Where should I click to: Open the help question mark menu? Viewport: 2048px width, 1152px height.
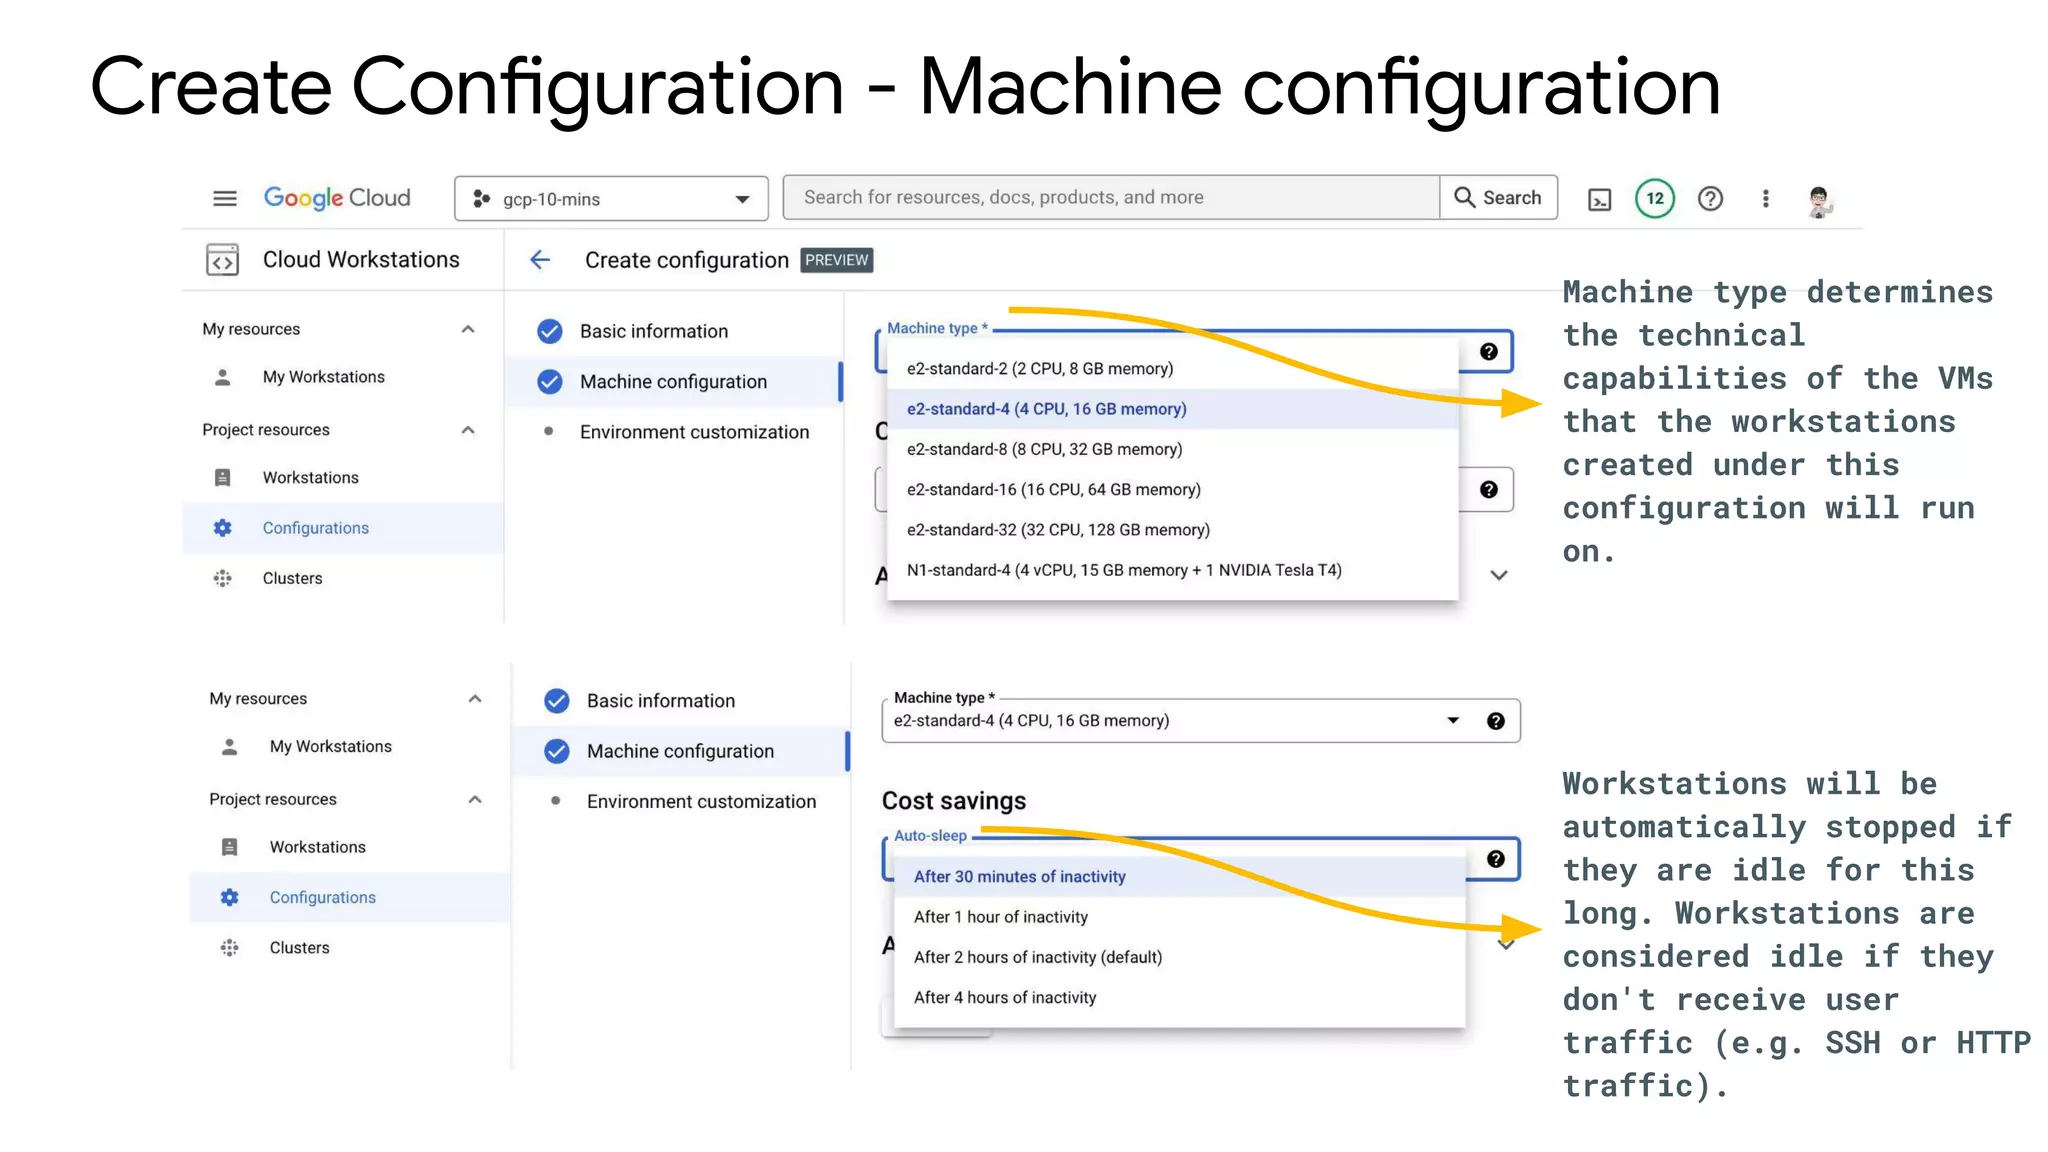pos(1711,198)
